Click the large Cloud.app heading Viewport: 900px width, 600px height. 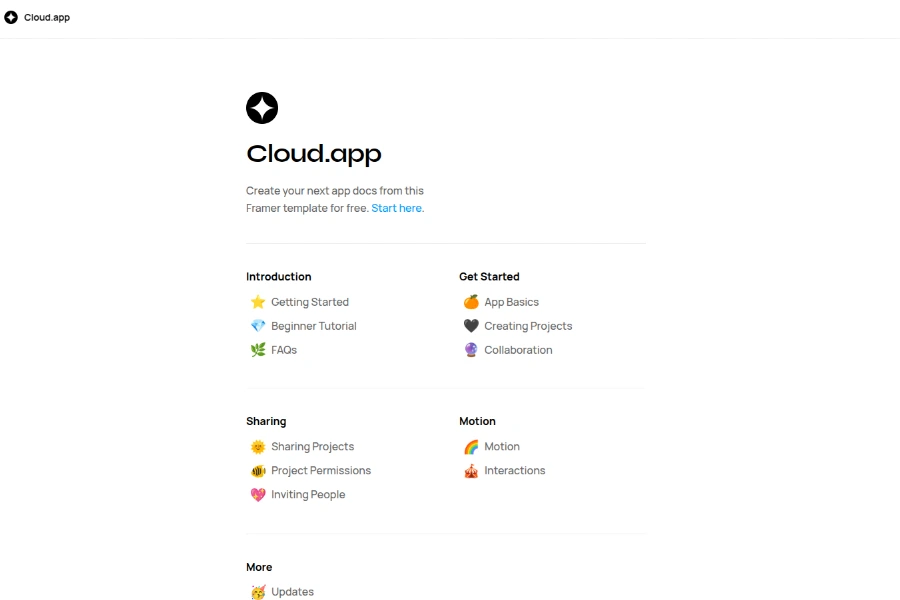pos(314,154)
